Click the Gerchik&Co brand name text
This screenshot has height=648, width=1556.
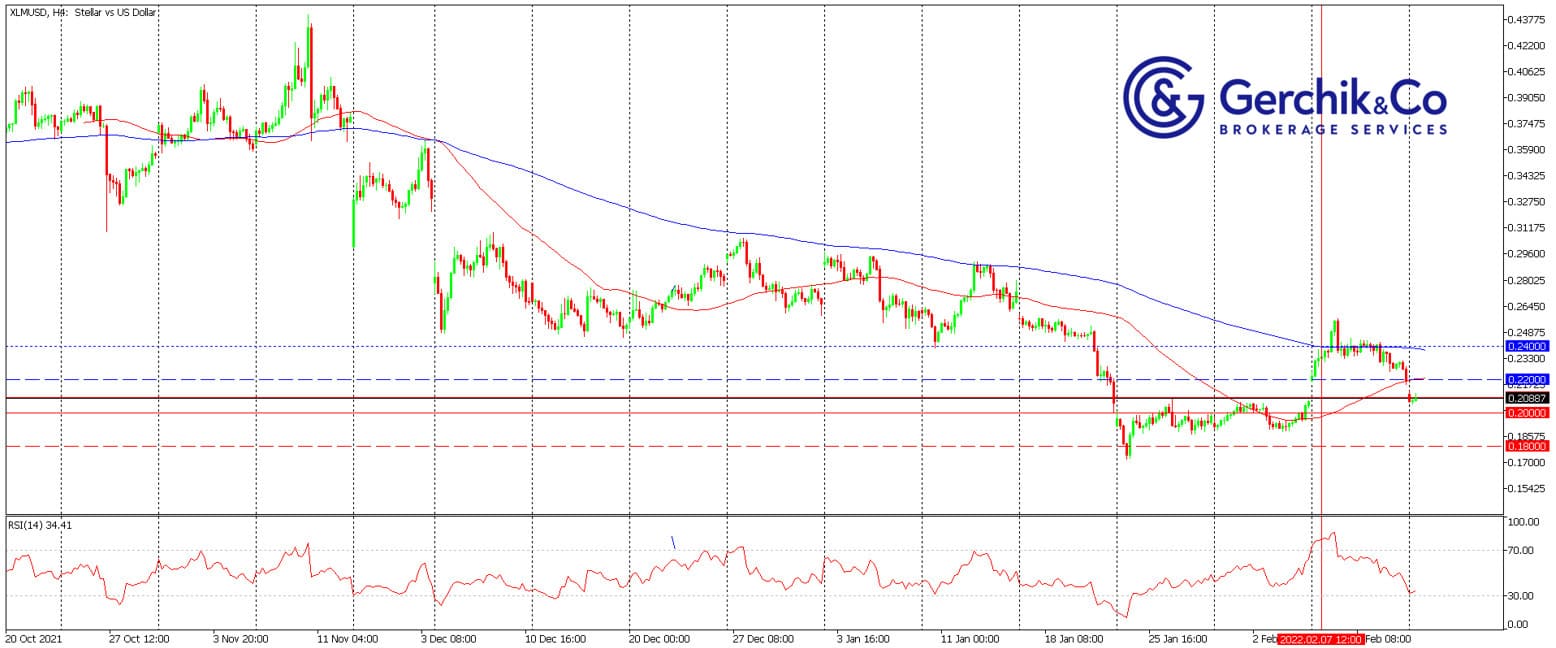[1333, 98]
